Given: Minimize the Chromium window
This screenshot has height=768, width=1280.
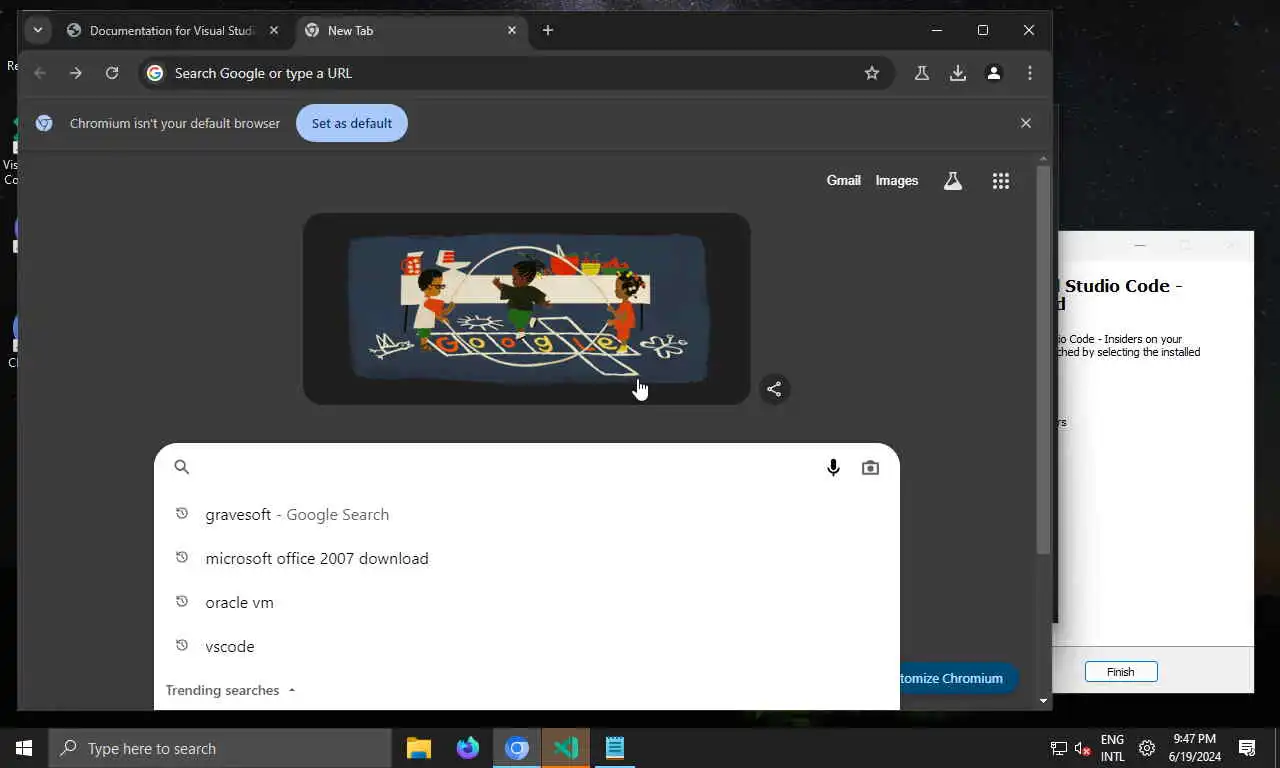Looking at the screenshot, I should pos(937,30).
